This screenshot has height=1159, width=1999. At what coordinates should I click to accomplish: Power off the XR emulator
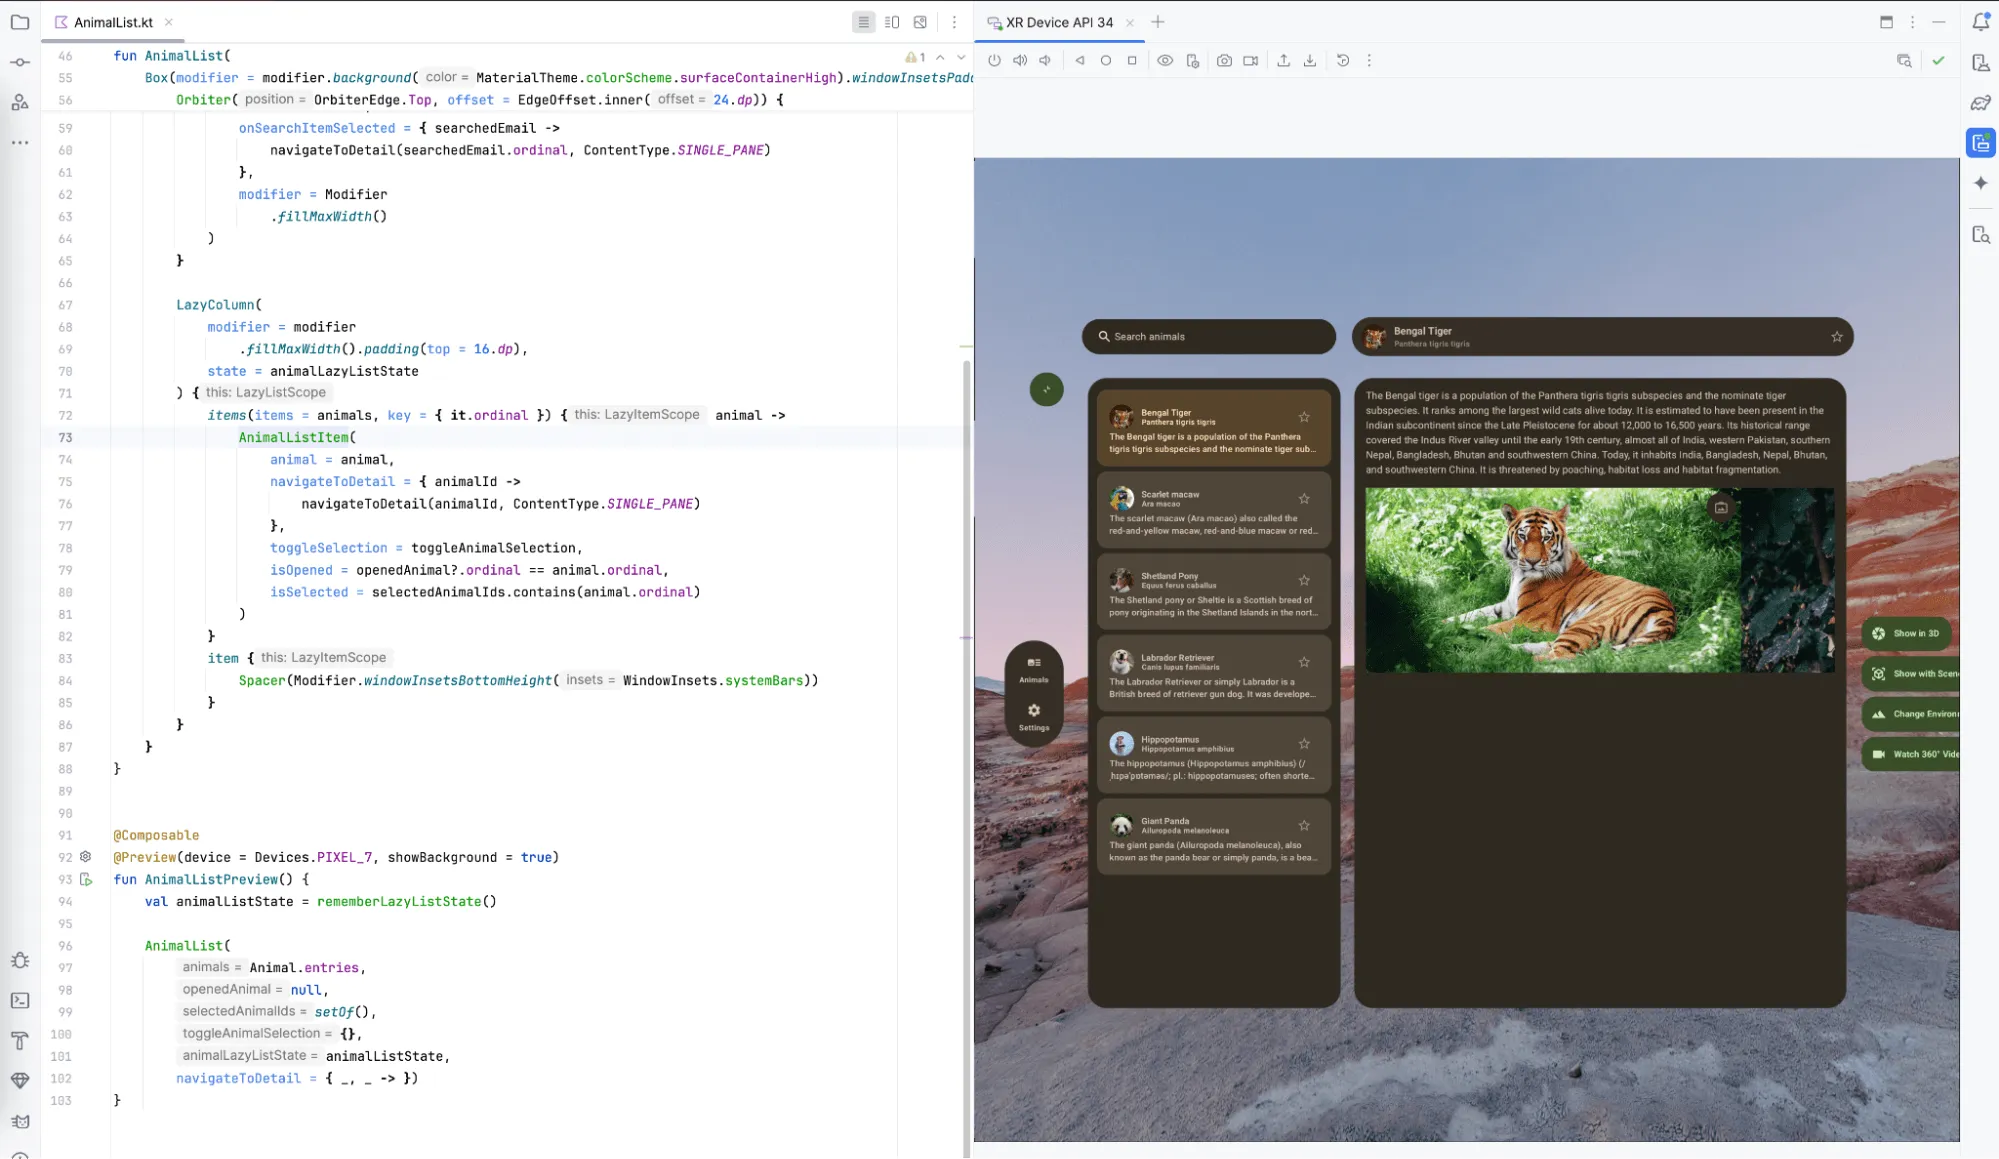pyautogui.click(x=993, y=60)
